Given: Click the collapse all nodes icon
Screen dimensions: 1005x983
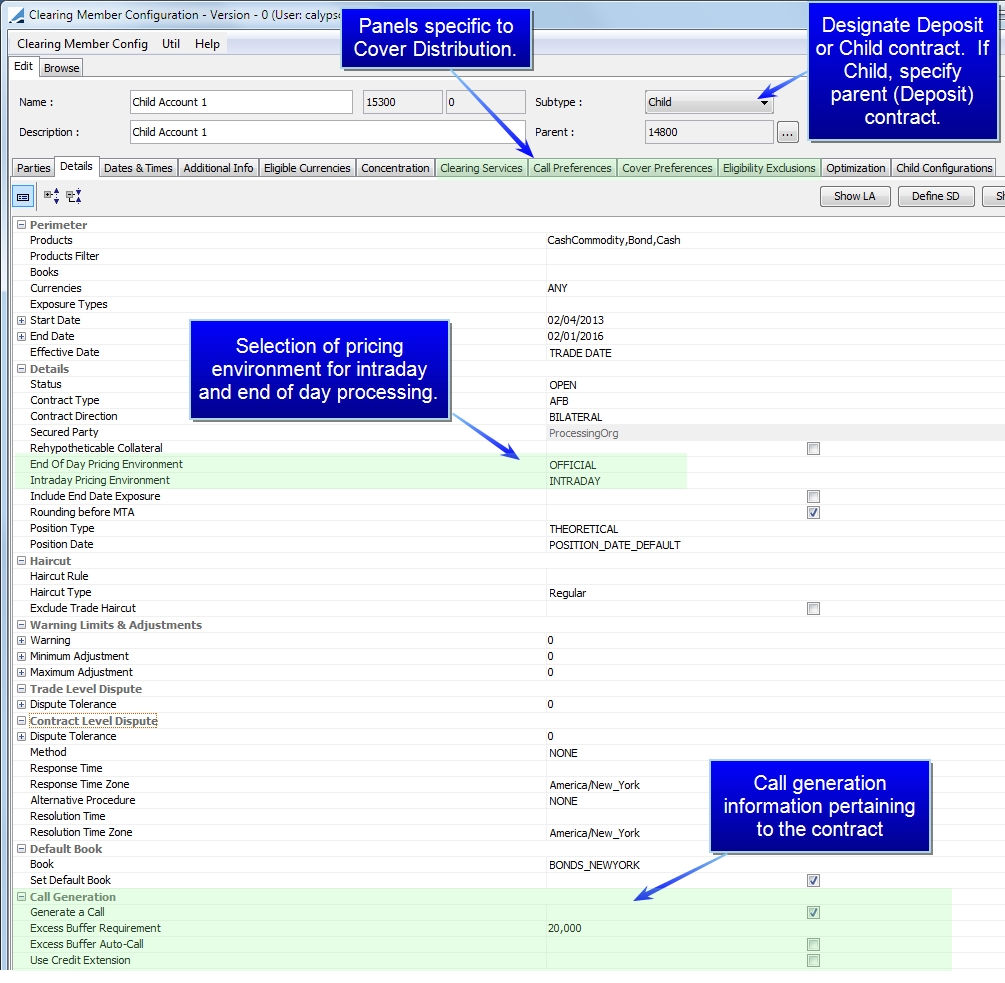Looking at the screenshot, I should point(74,196).
